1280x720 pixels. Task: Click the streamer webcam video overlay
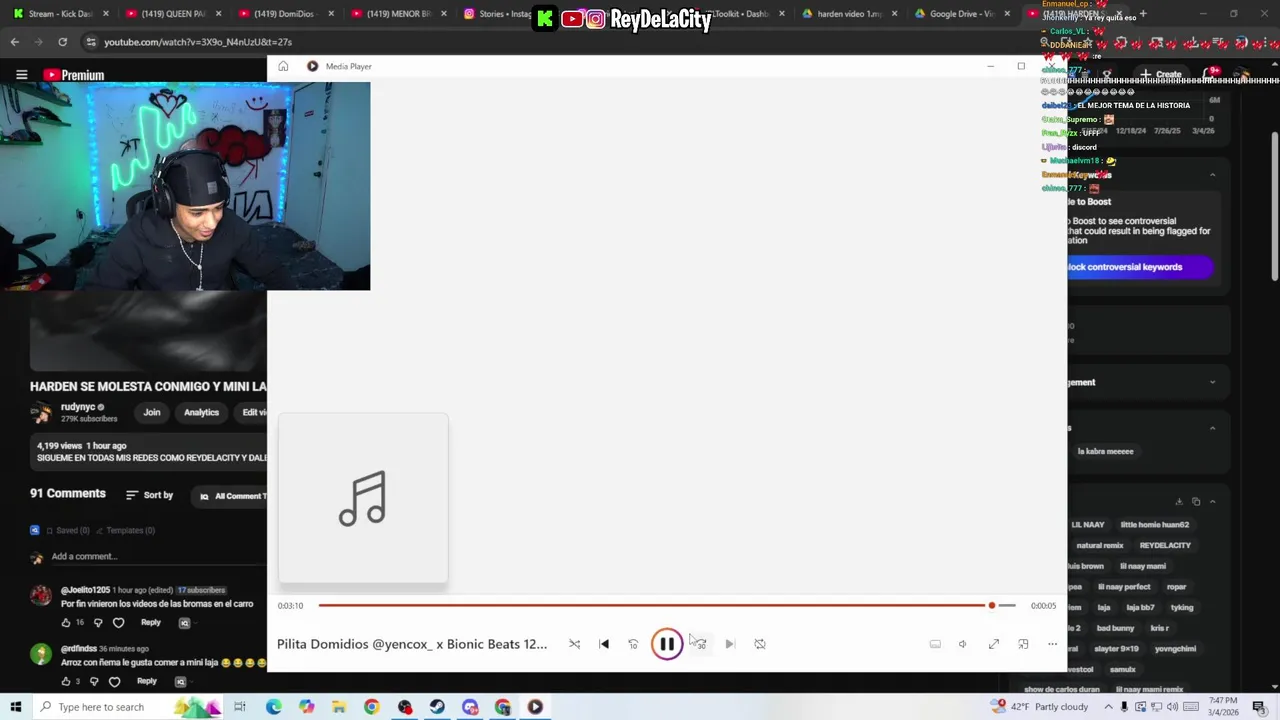(185, 186)
